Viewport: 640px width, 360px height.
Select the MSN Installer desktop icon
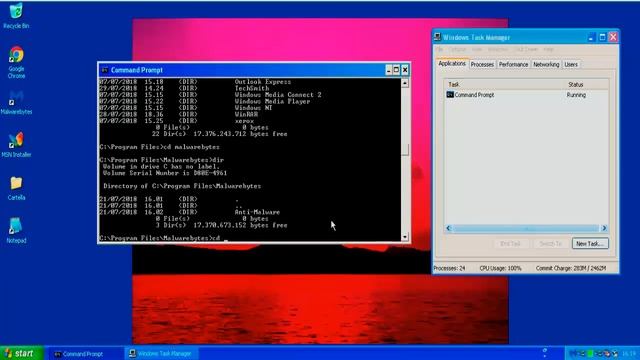tap(16, 145)
